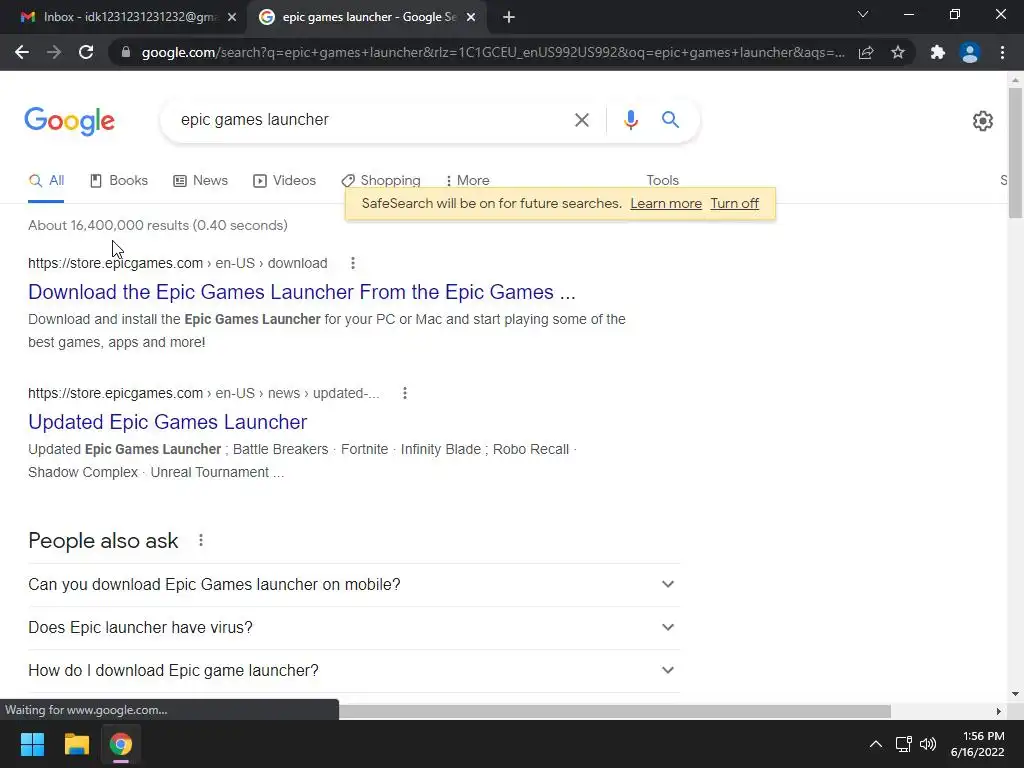Show hidden system tray icons
Screen dimensions: 1024x768
(876, 744)
